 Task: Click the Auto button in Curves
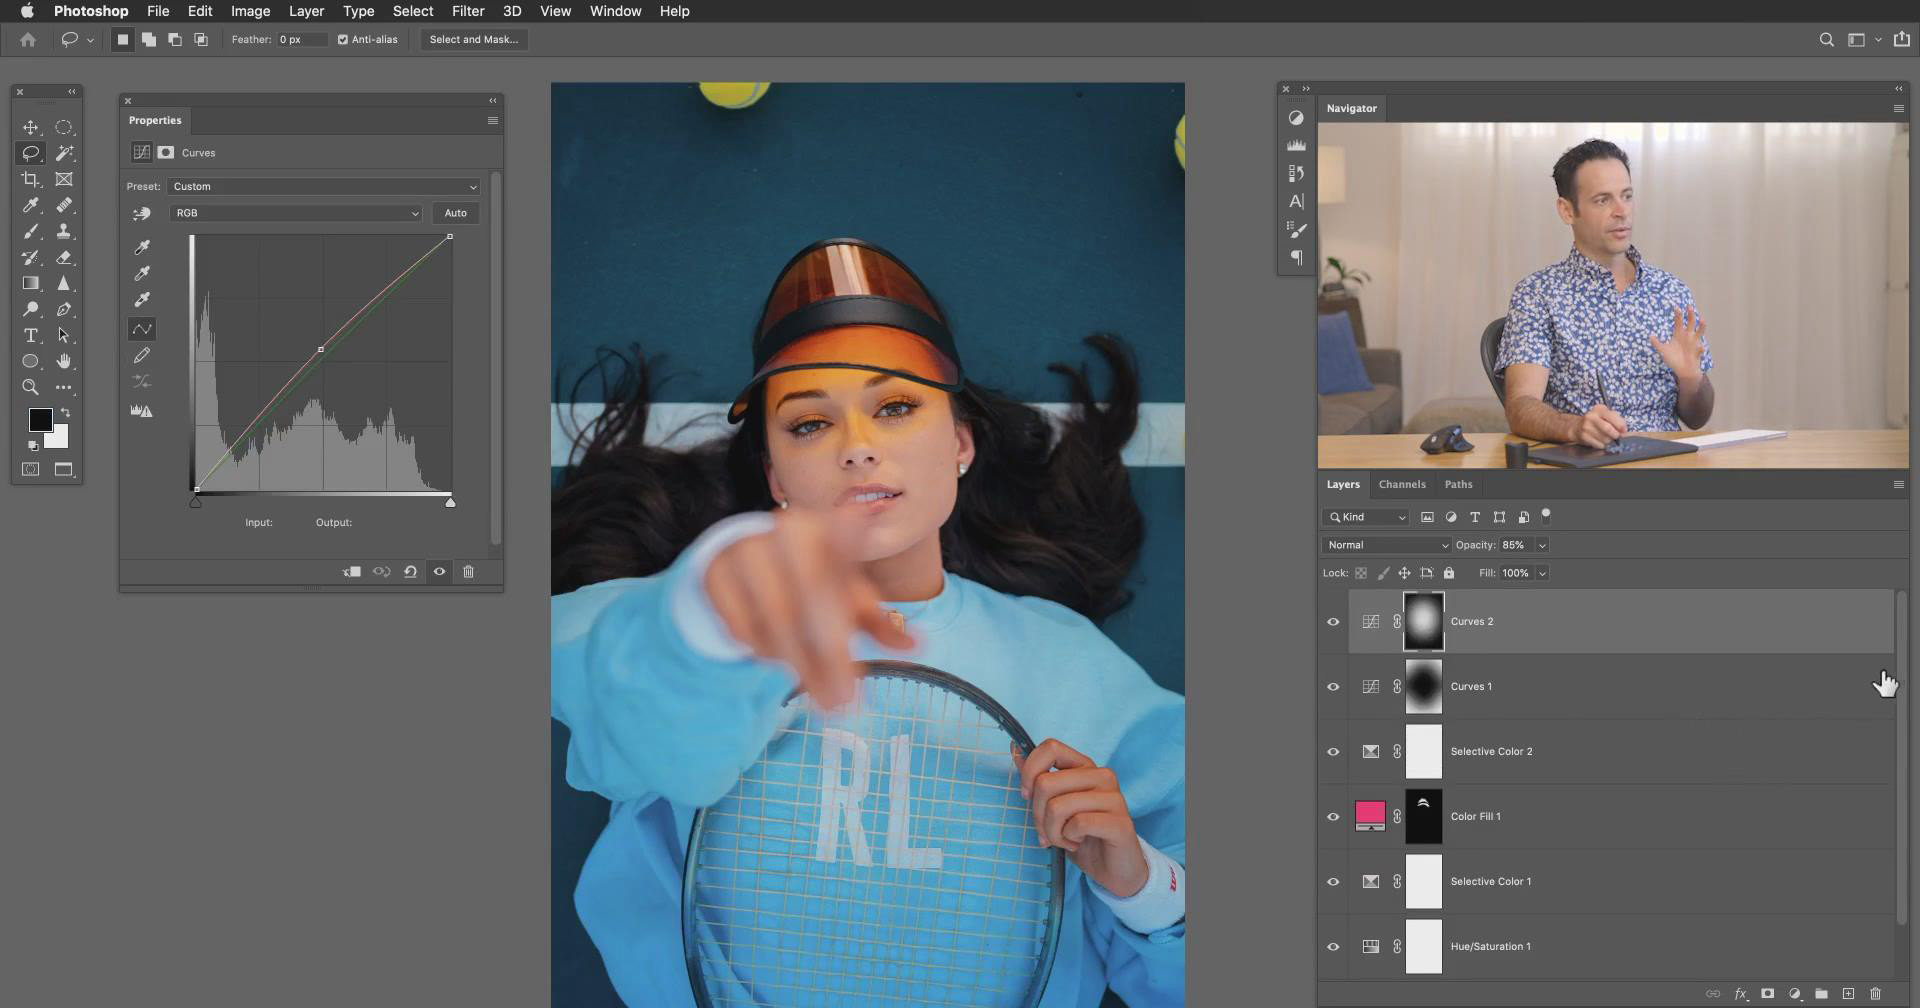[x=455, y=213]
